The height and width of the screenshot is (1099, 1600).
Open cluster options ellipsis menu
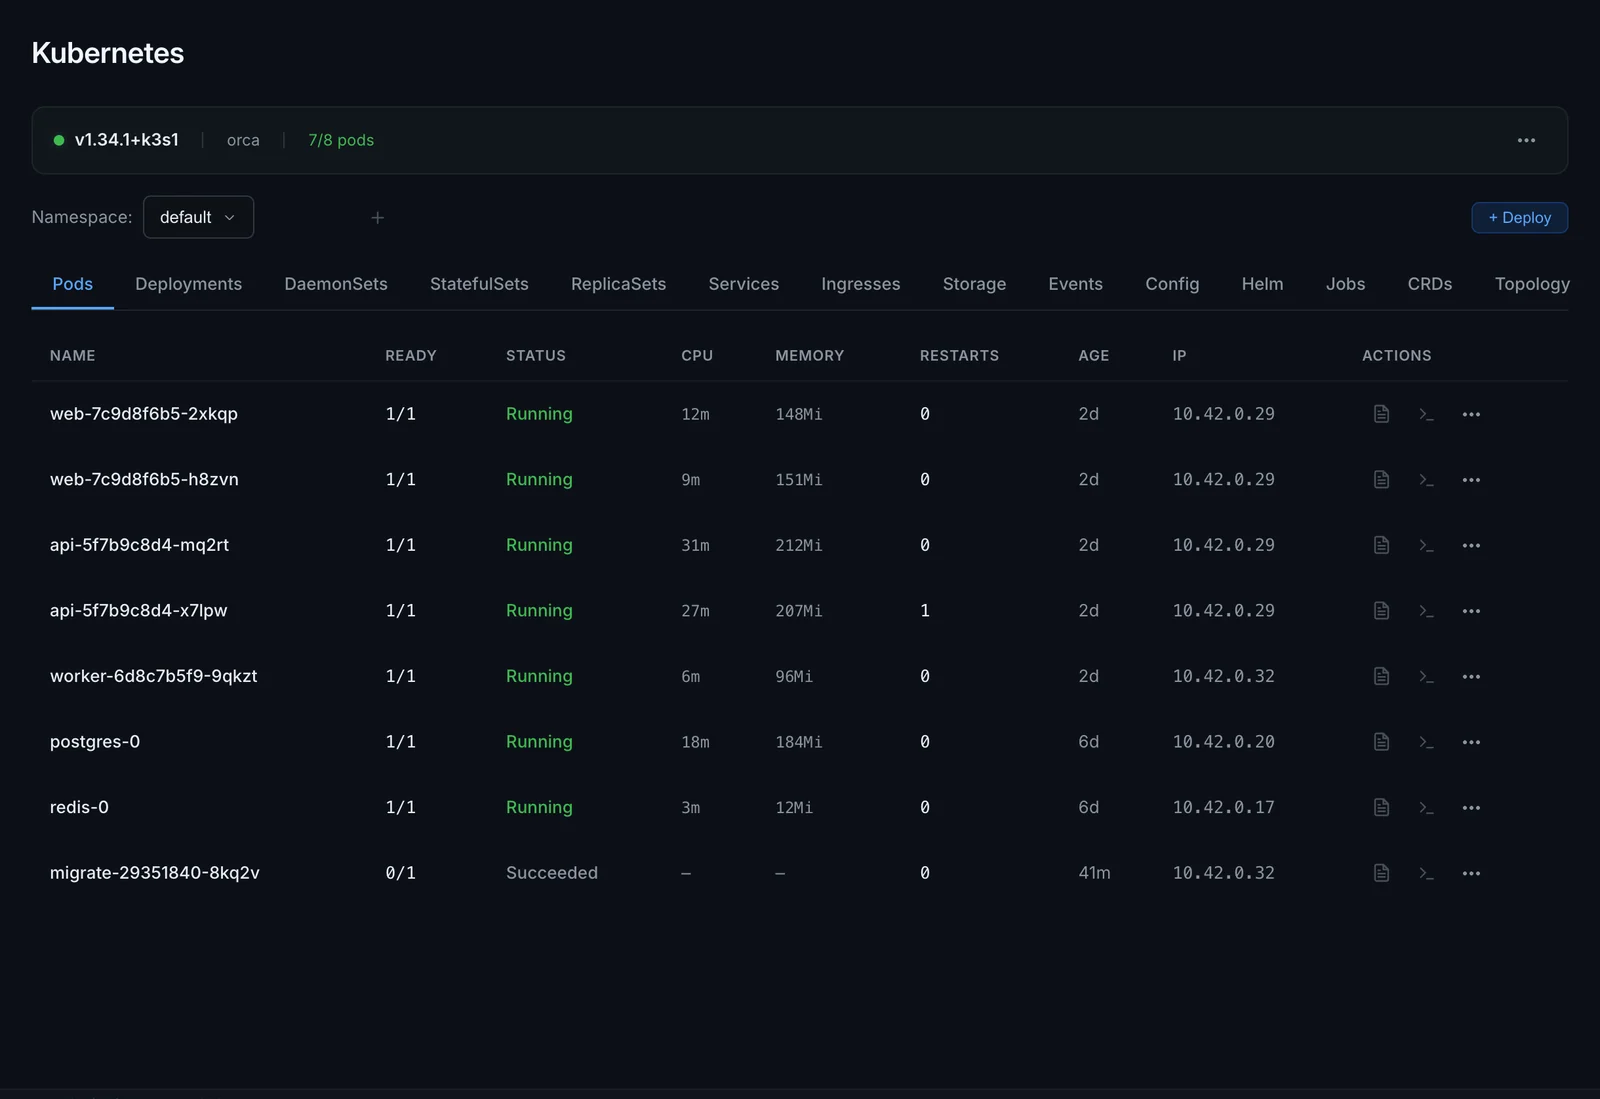tap(1526, 140)
